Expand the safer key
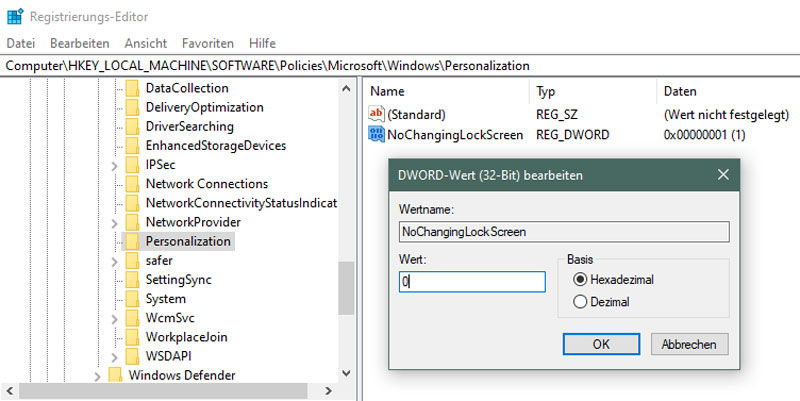The height and width of the screenshot is (401, 800). 115,262
